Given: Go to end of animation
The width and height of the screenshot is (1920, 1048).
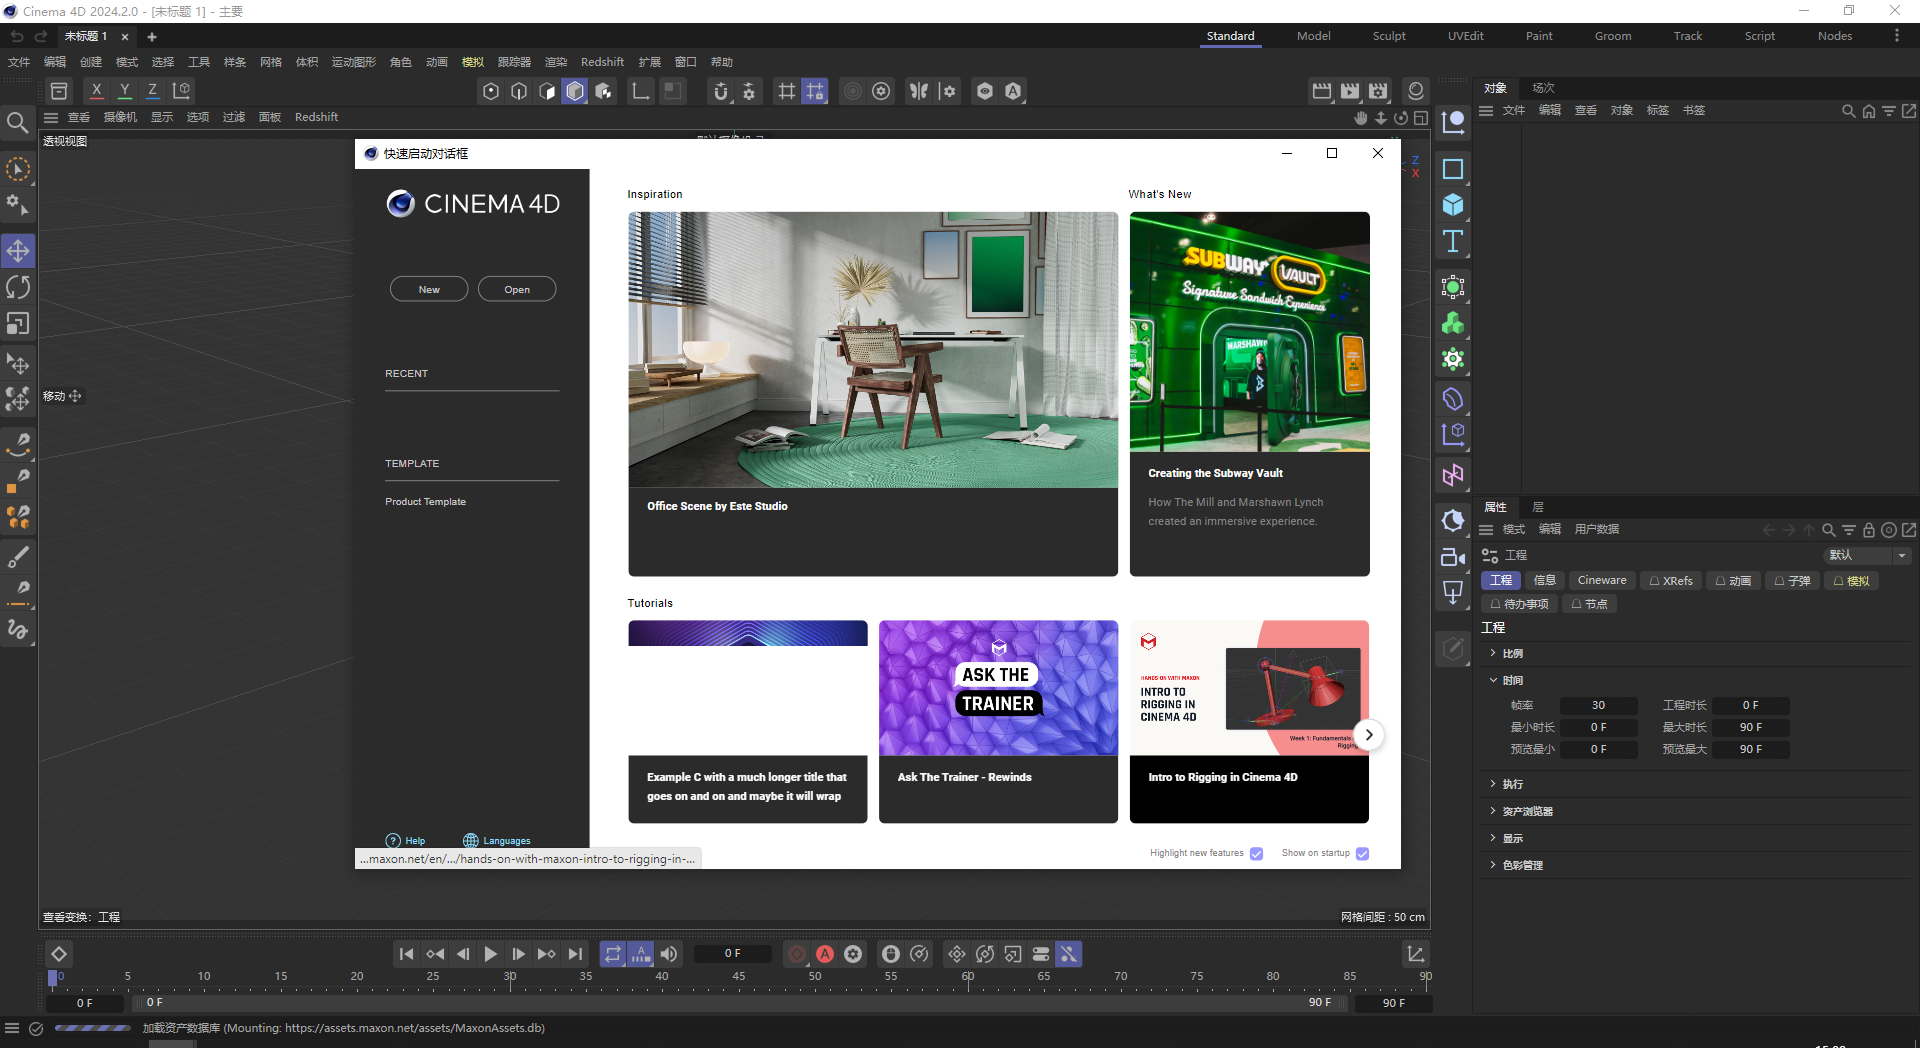Looking at the screenshot, I should click(x=575, y=954).
